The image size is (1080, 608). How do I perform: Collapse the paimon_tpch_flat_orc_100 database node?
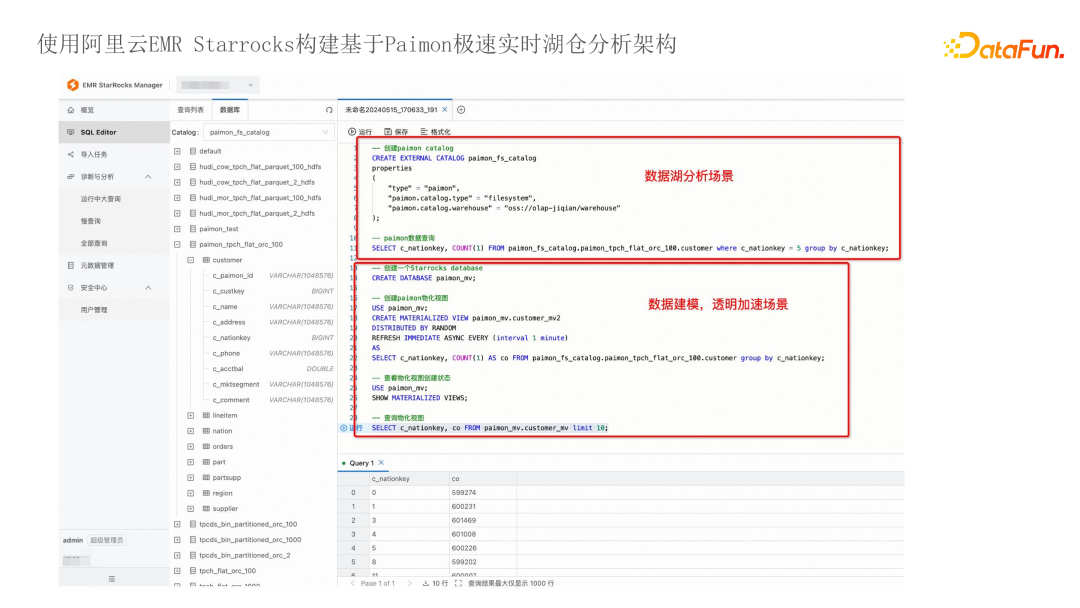[177, 244]
